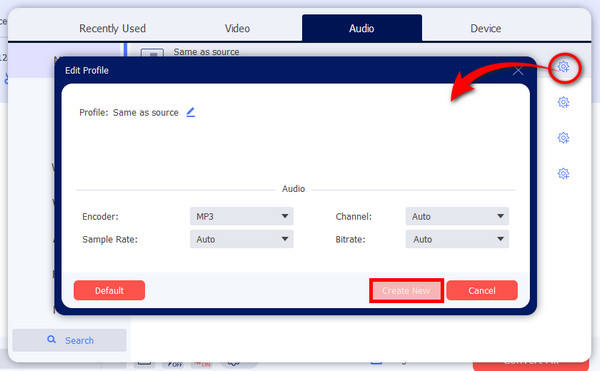This screenshot has width=600, height=371.
Task: Expand the Bitrate dropdown
Action: coord(457,239)
